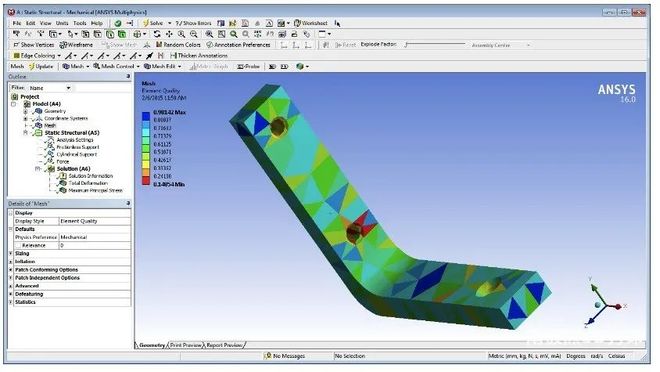This screenshot has width=660, height=372.
Task: Switch to the Print Preview tab
Action: (186, 345)
